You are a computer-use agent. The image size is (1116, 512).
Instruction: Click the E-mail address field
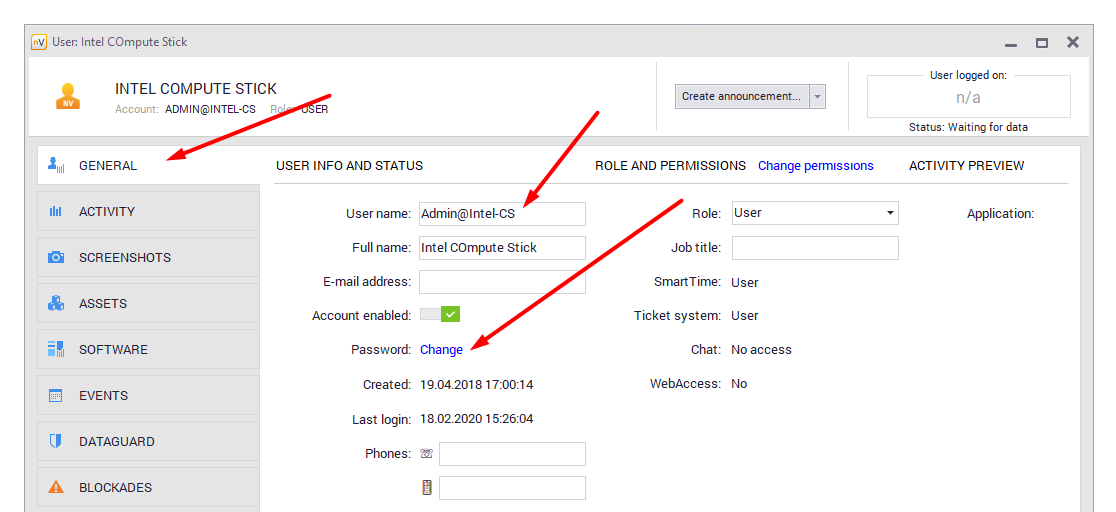point(502,282)
